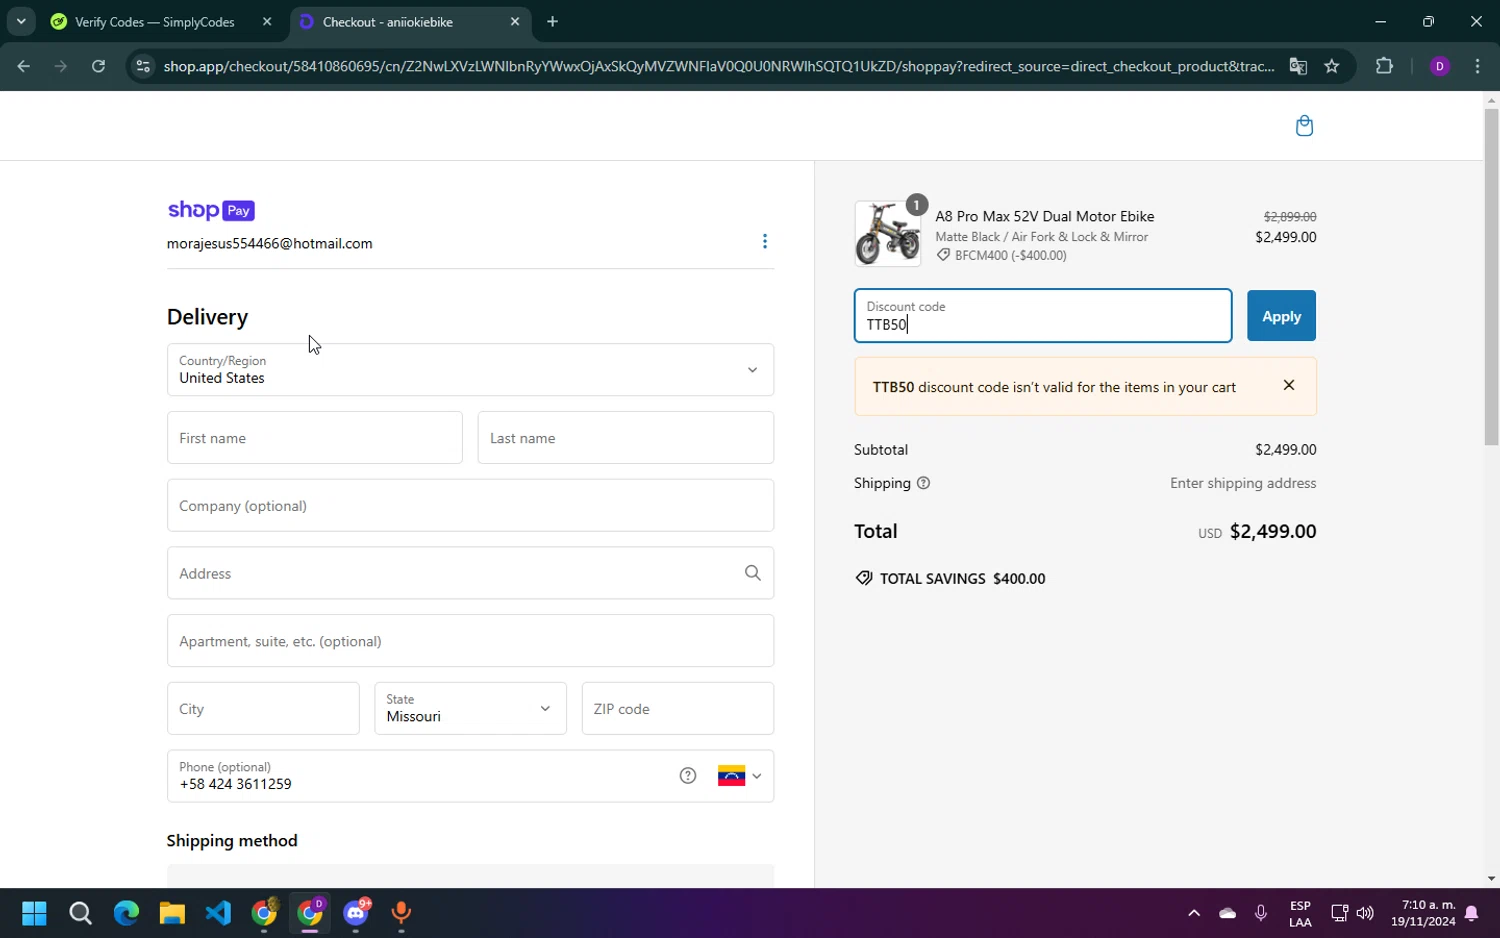The height and width of the screenshot is (938, 1500).
Task: Go back to previous page
Action: click(x=24, y=66)
